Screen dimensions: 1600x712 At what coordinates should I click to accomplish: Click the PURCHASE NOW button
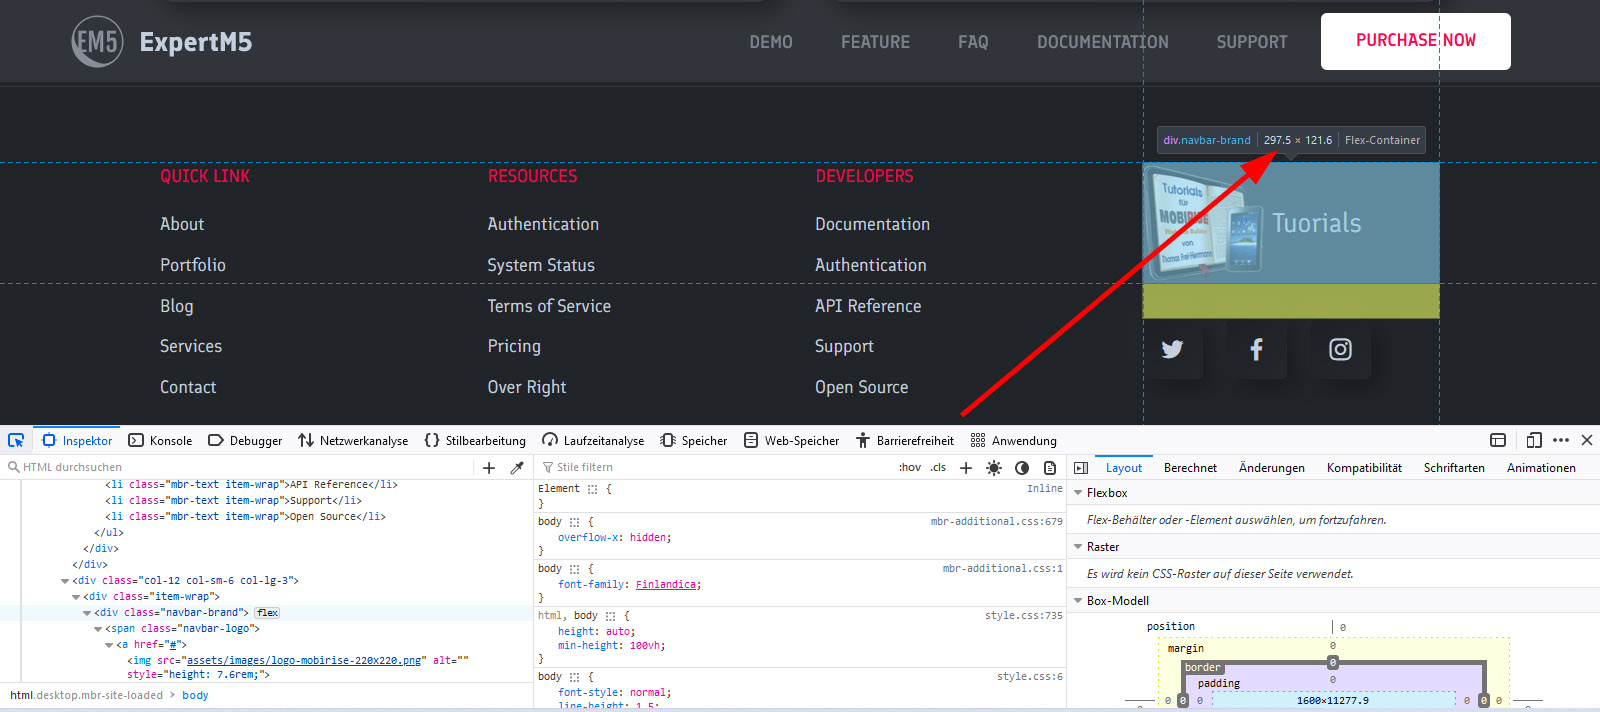[x=1415, y=41]
